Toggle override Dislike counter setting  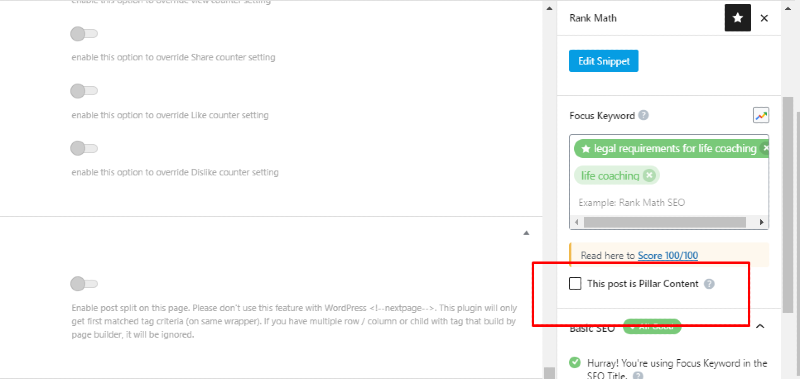pos(84,148)
